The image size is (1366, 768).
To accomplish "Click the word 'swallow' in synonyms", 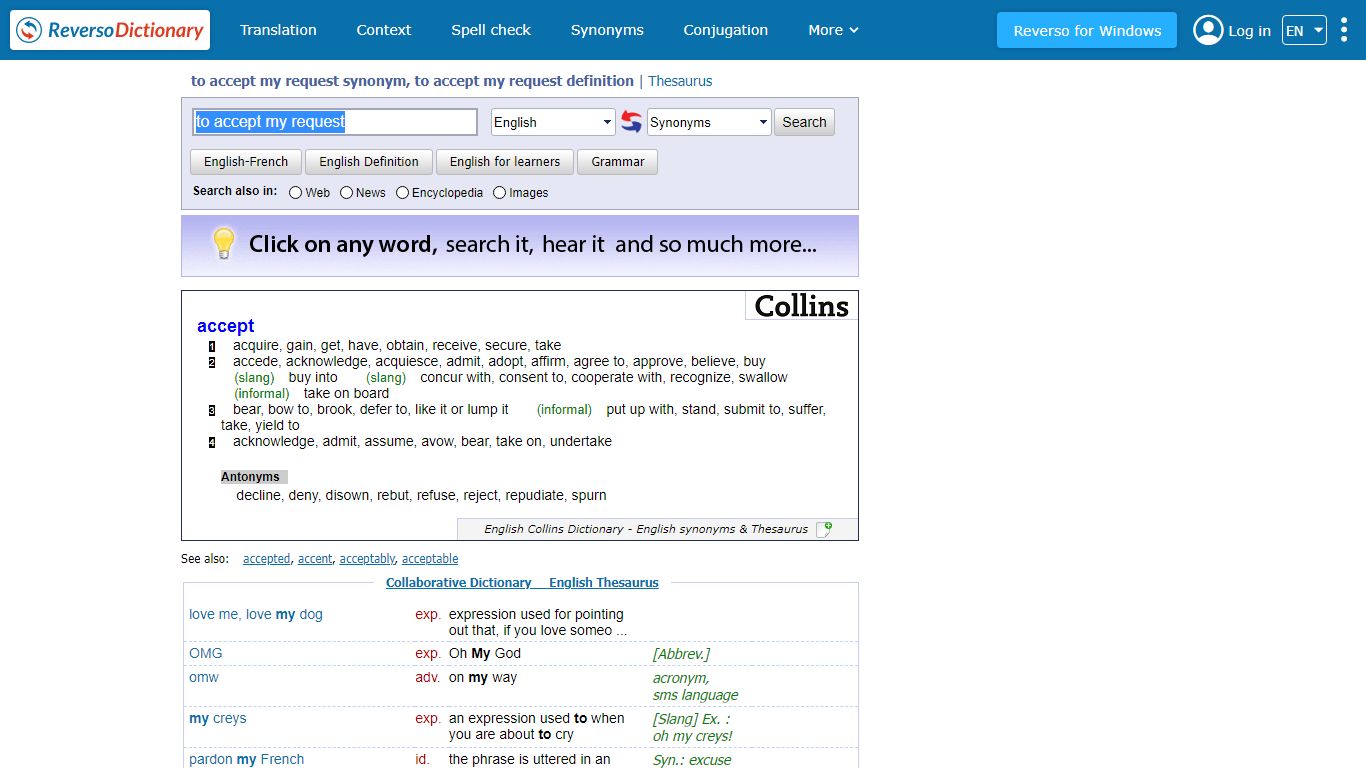I will 763,377.
